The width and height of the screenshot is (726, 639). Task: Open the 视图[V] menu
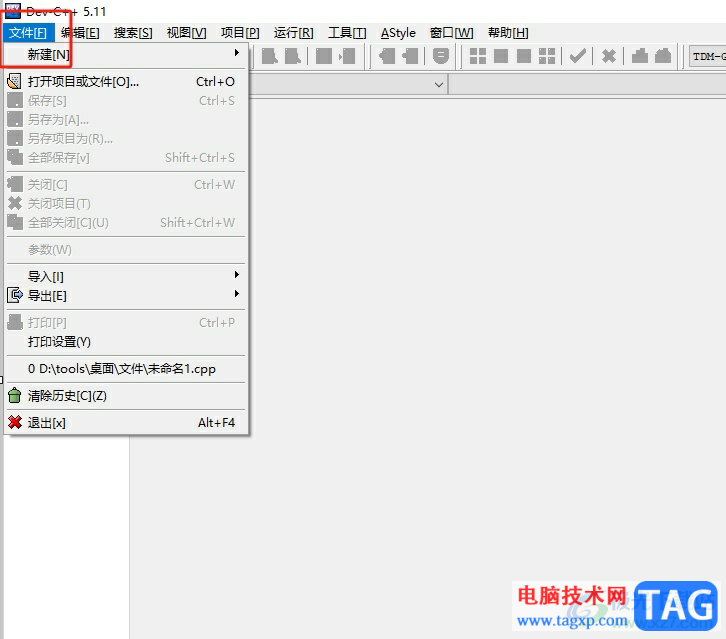[187, 33]
